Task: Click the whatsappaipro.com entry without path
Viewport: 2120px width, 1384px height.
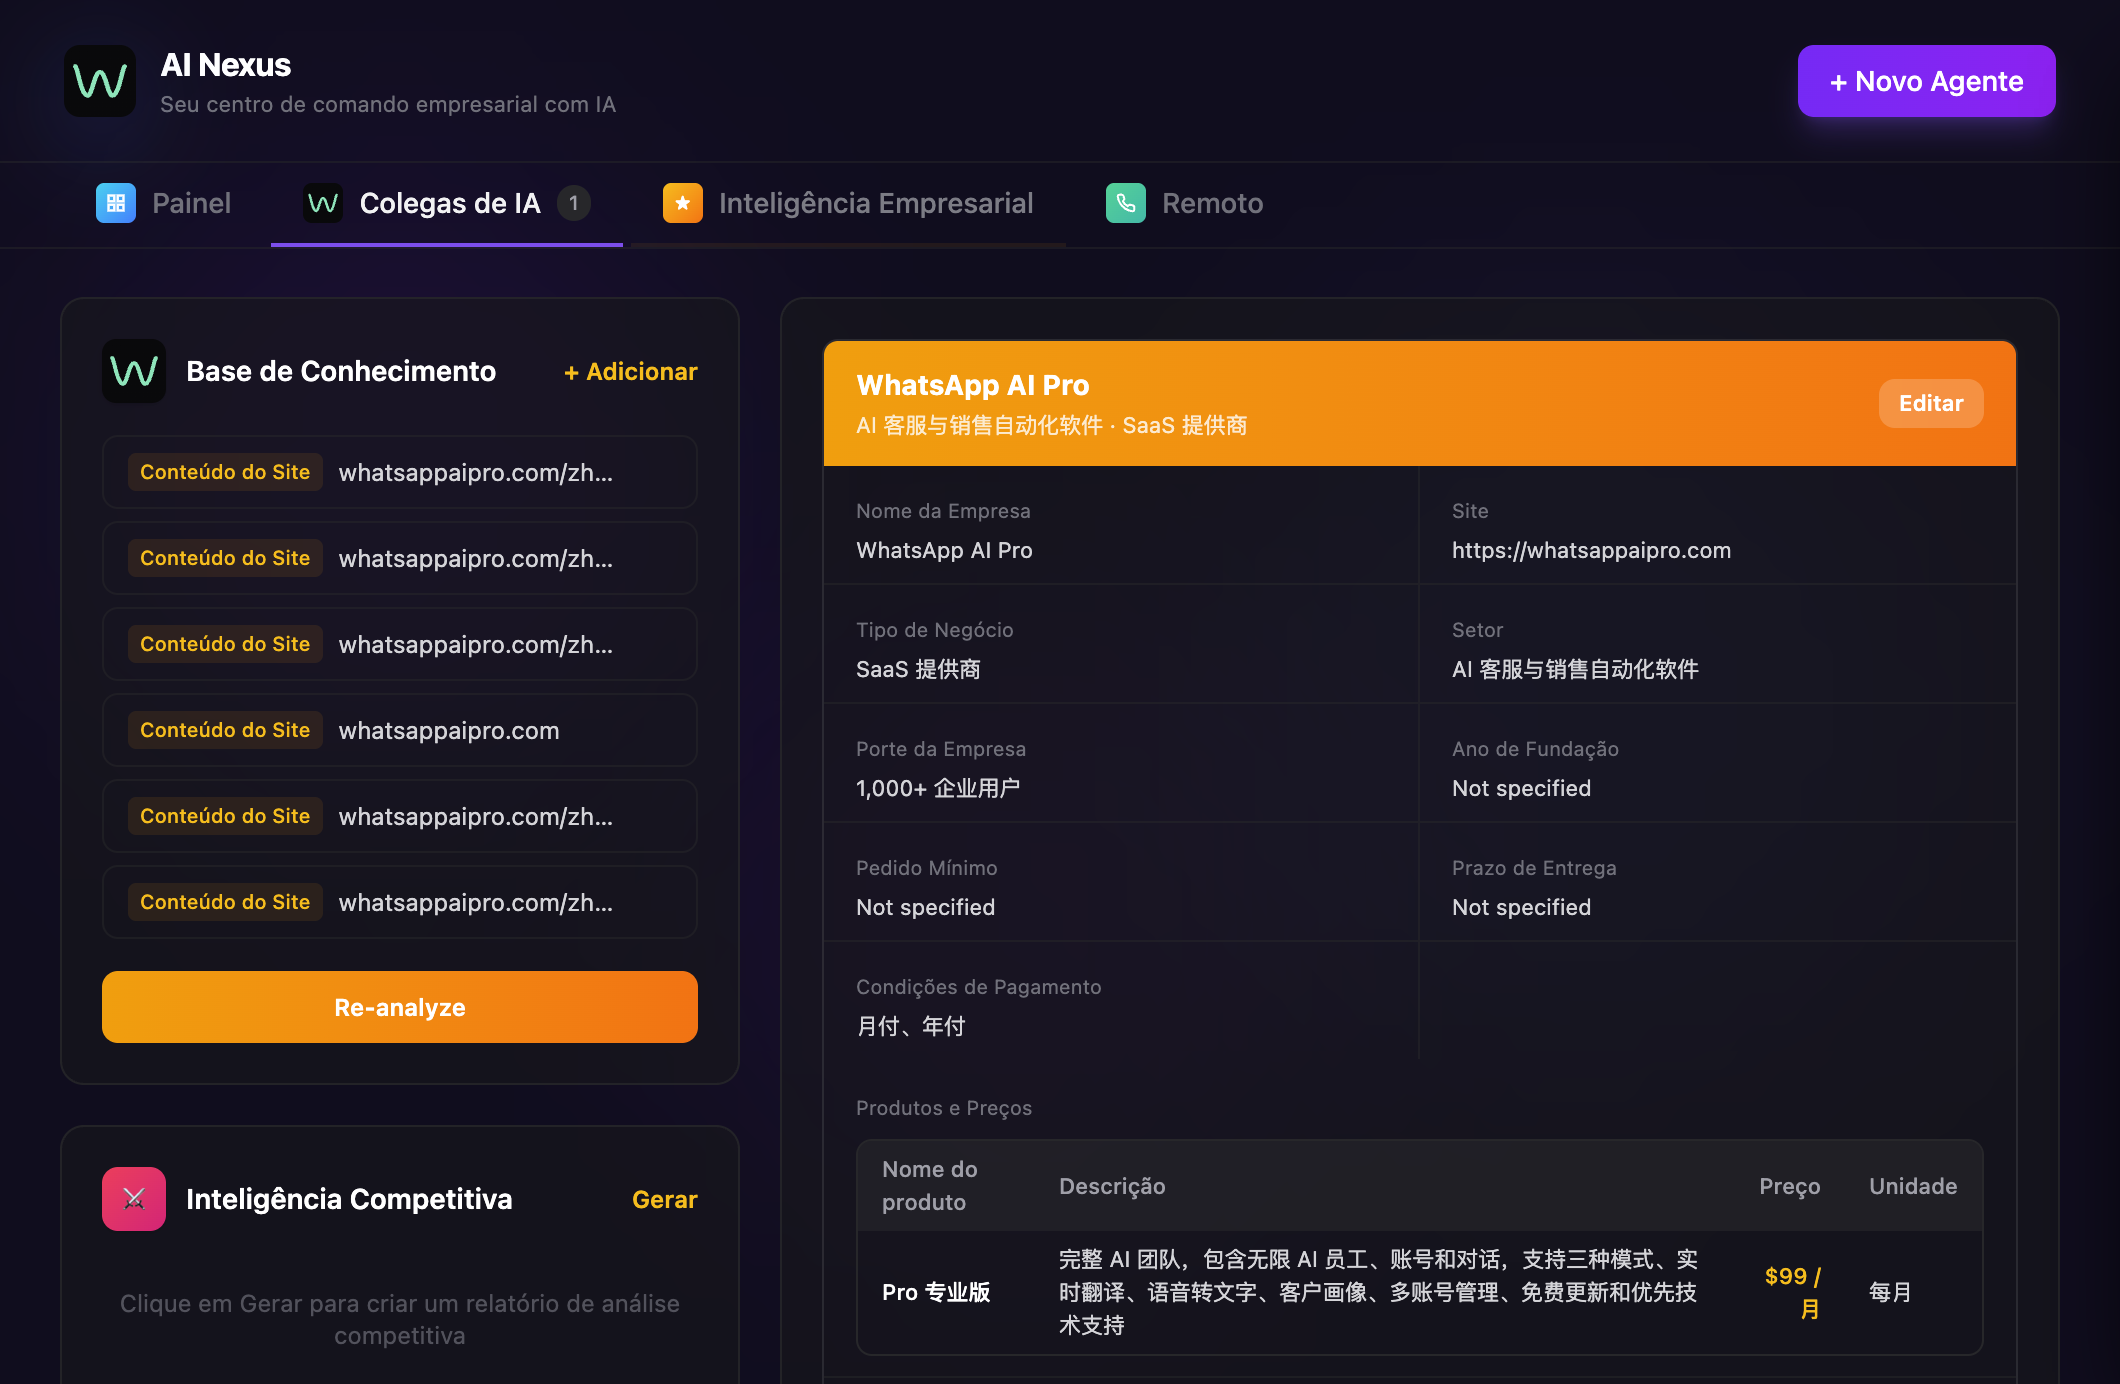Action: (x=448, y=730)
